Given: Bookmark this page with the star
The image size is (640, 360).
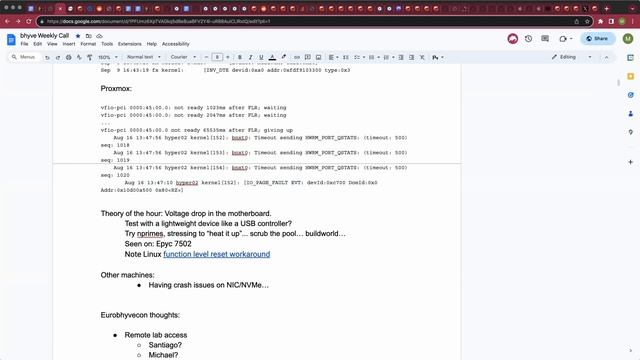Looking at the screenshot, I should pos(587,21).
